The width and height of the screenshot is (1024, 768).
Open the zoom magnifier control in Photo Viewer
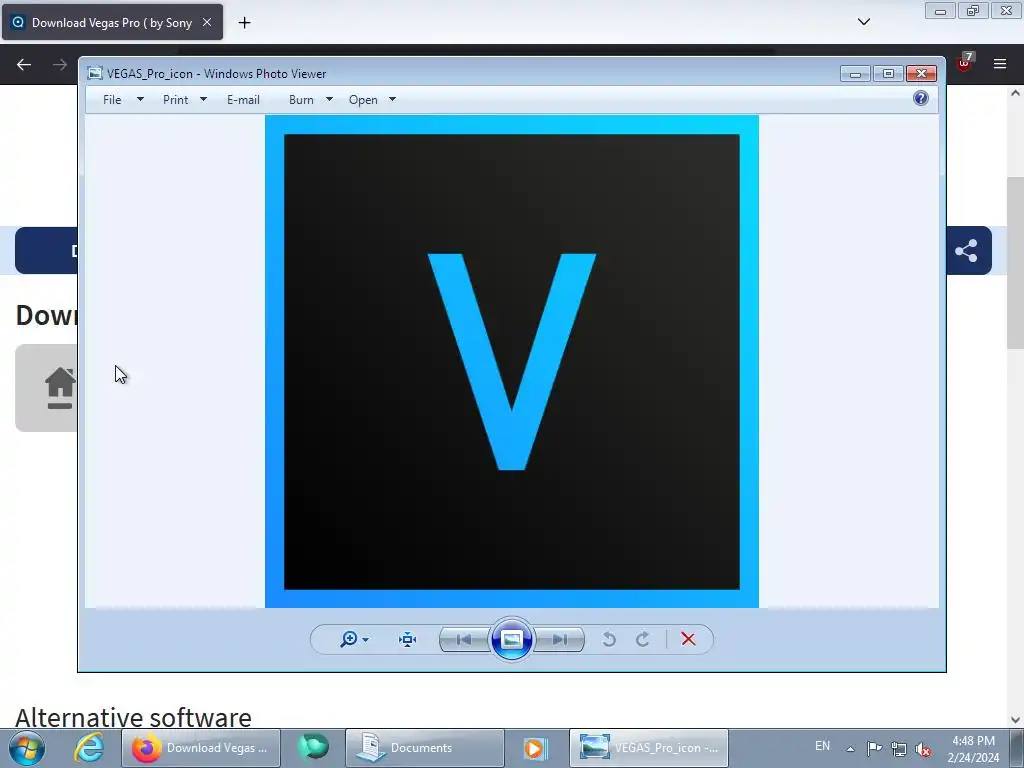click(353, 639)
